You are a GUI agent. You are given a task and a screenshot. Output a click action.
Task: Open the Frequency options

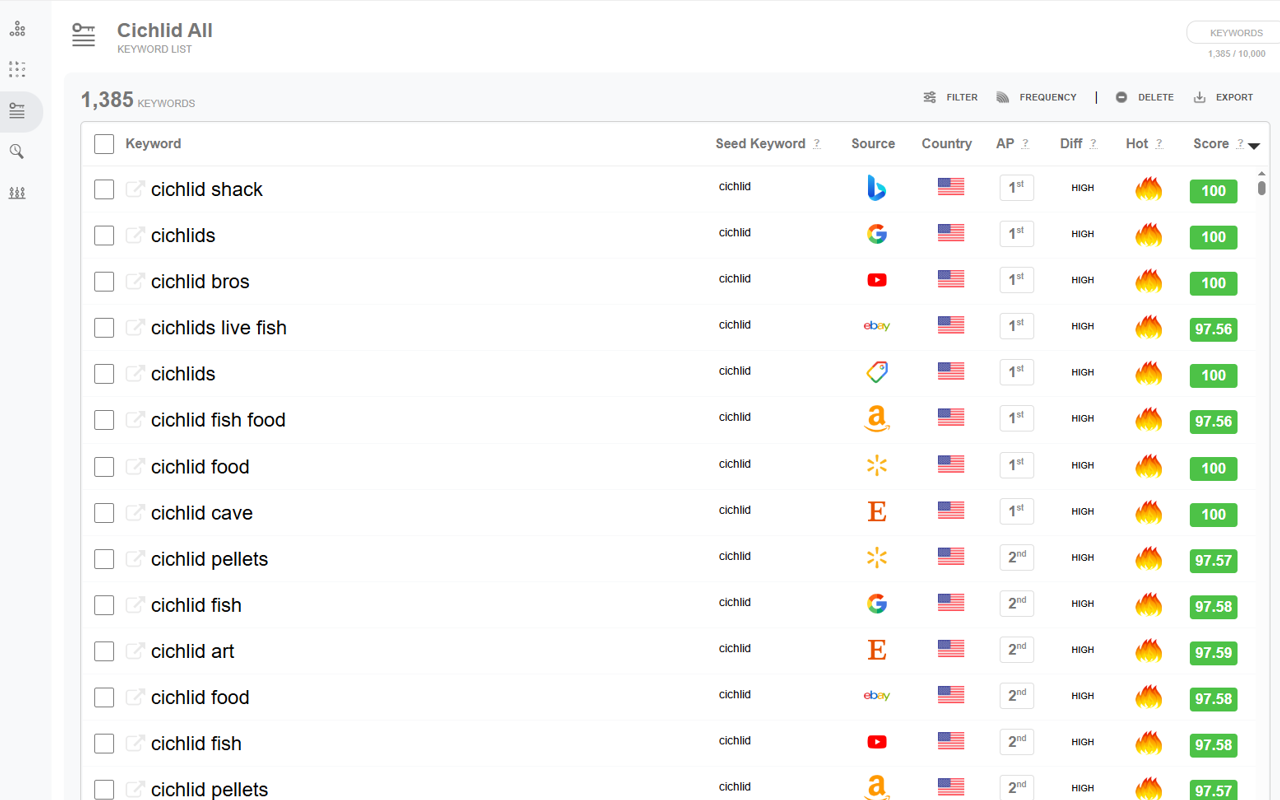tap(1036, 97)
